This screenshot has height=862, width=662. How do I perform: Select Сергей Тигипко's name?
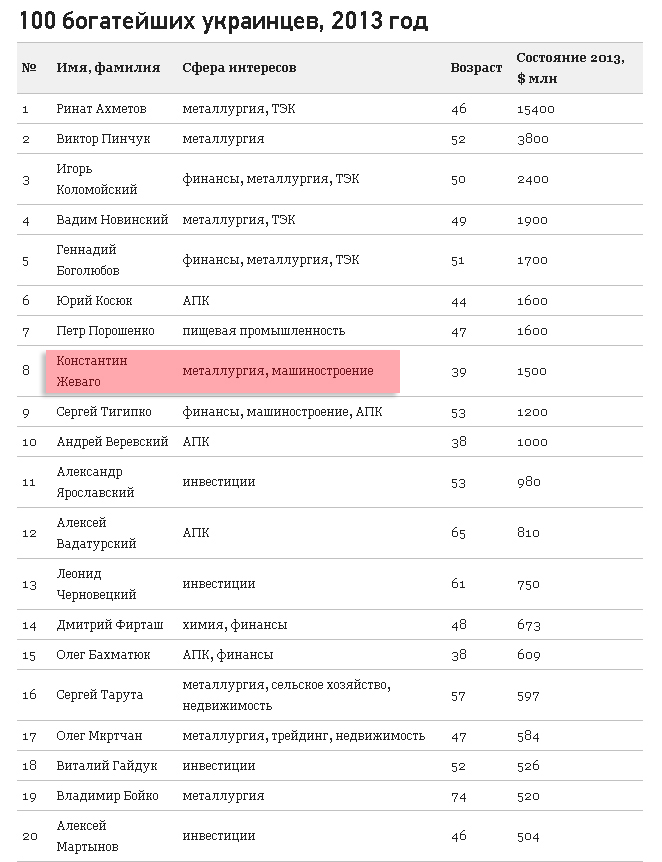108,412
